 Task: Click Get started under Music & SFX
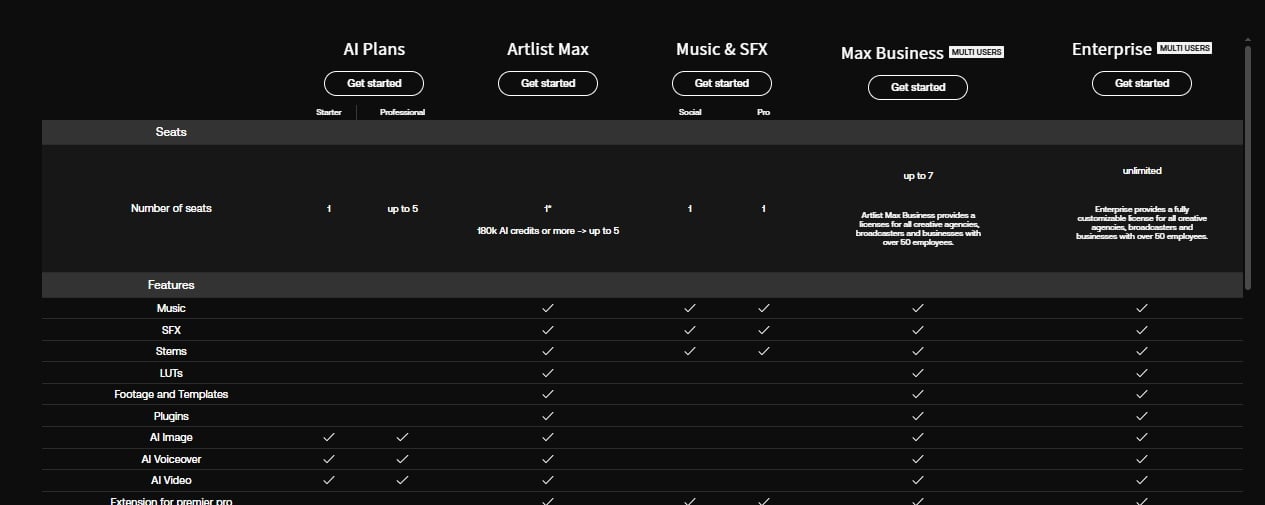pos(722,83)
